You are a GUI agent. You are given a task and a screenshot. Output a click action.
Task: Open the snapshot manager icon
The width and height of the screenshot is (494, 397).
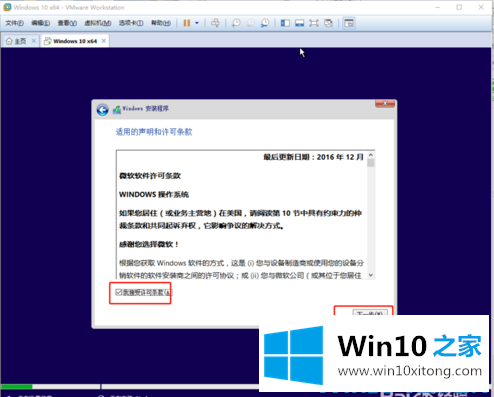point(265,23)
